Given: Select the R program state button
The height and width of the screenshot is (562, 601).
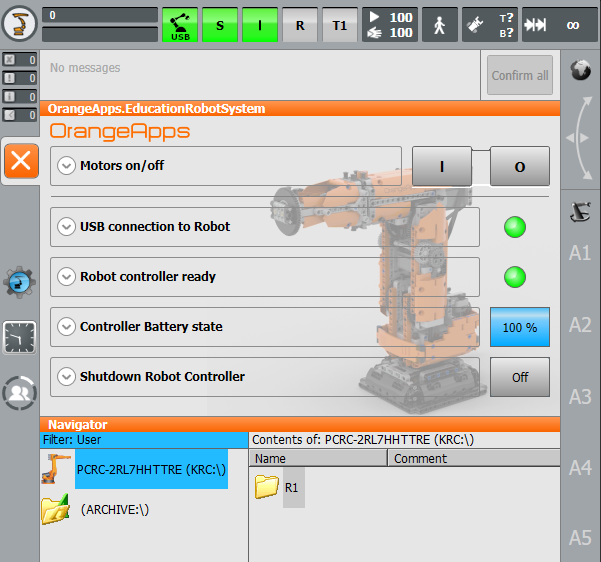Looking at the screenshot, I should point(300,25).
